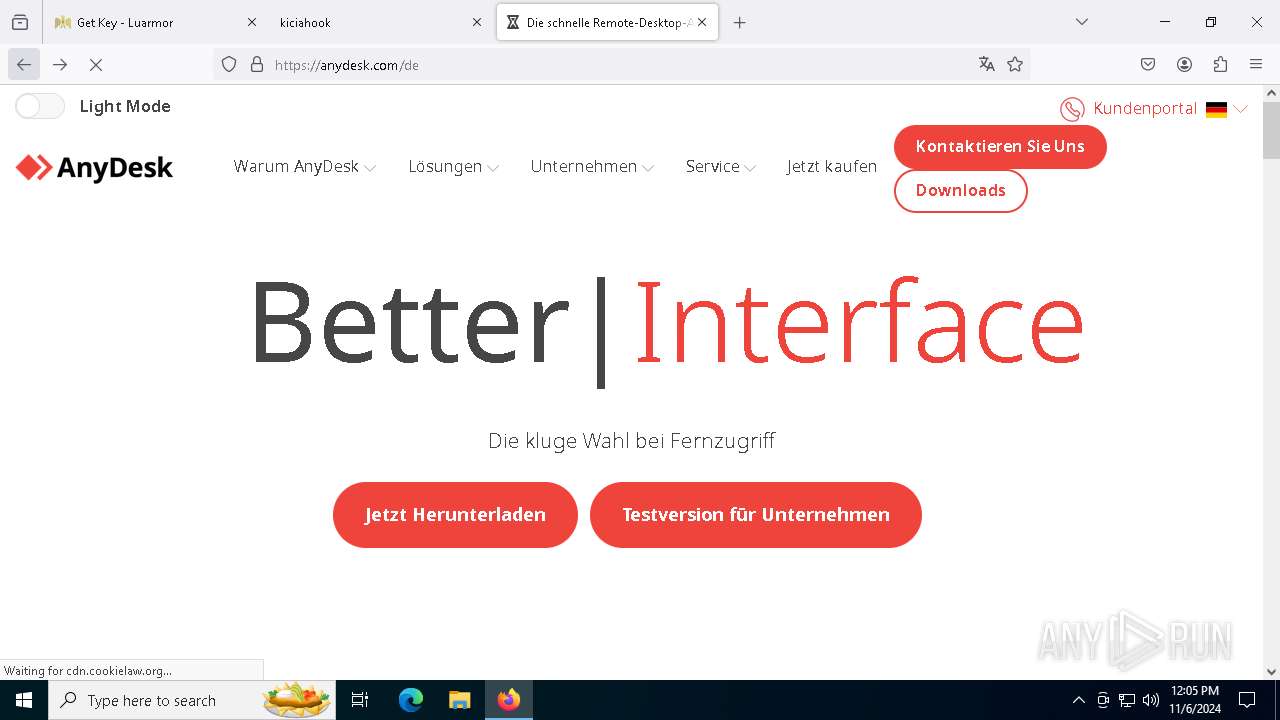Viewport: 1280px width, 720px height.
Task: Click the Kundenportal phone icon
Action: click(1072, 109)
